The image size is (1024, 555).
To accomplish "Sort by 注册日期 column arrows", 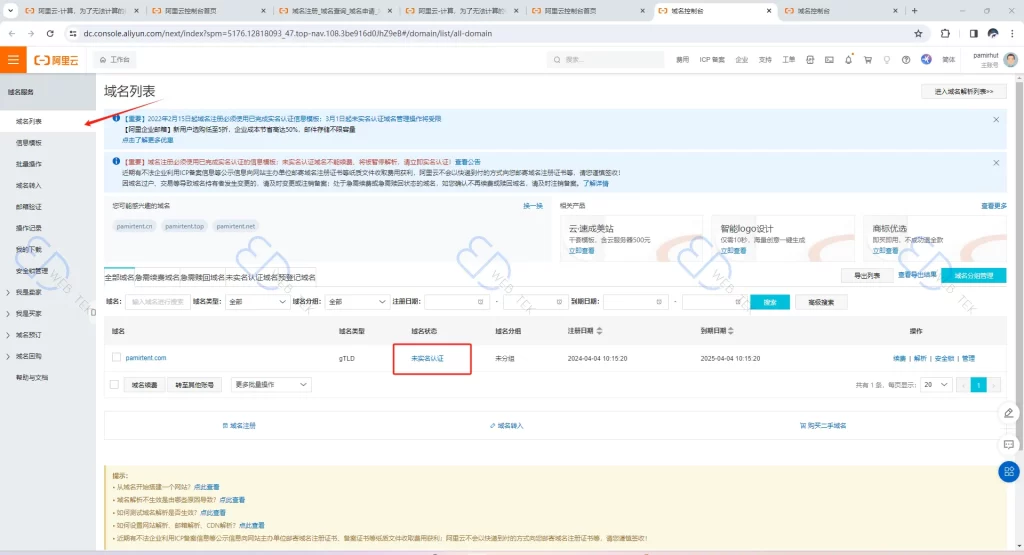I will tap(600, 331).
